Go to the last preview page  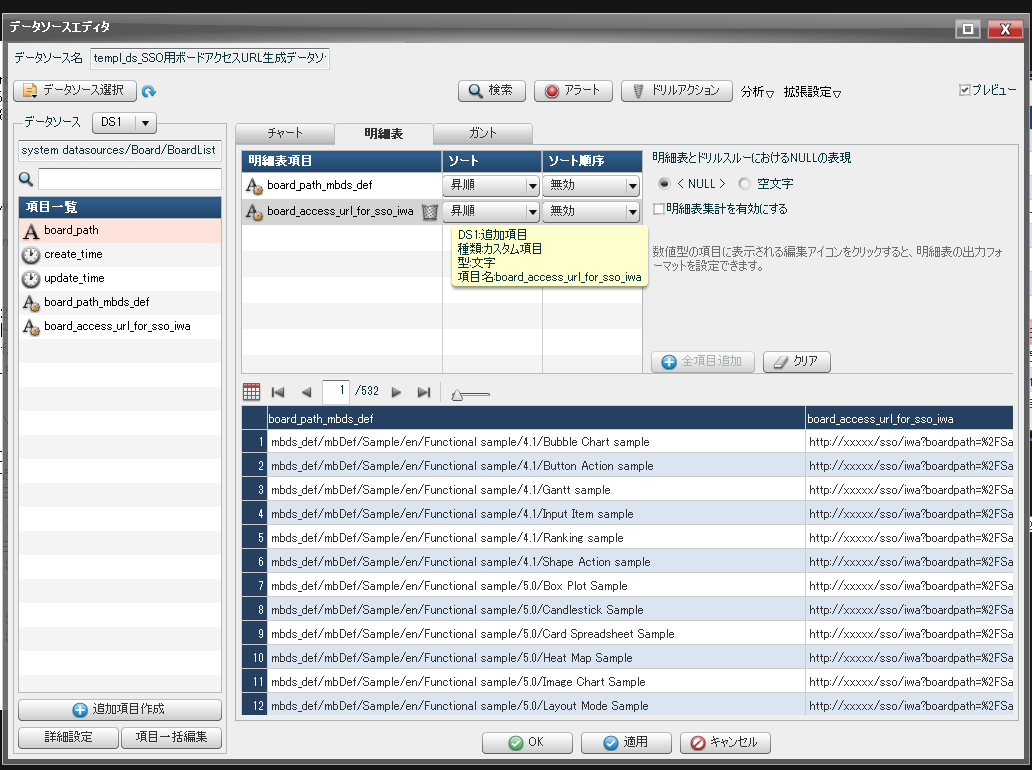point(424,392)
